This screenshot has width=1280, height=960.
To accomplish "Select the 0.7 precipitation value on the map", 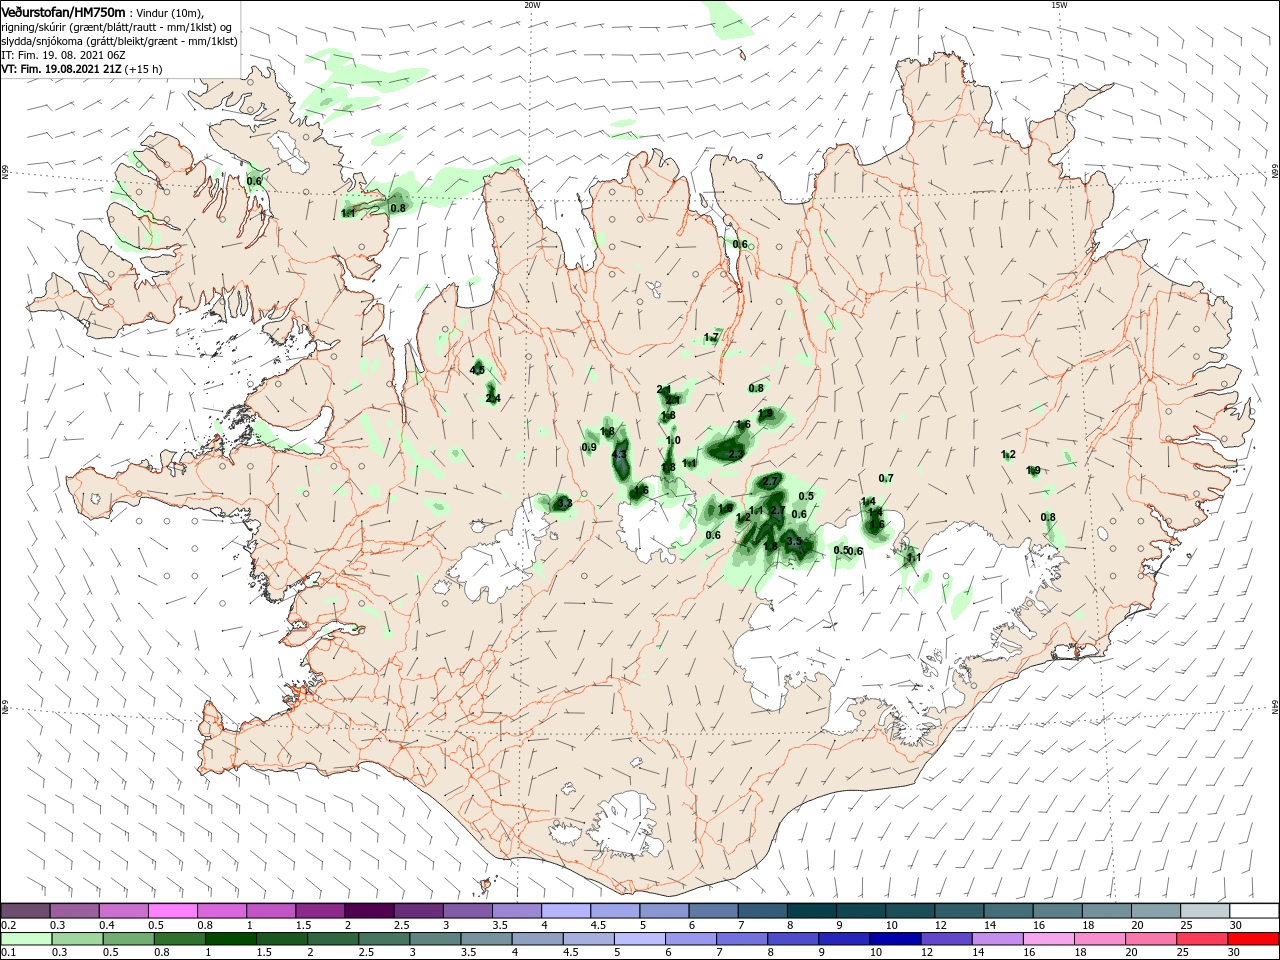I will pyautogui.click(x=886, y=478).
